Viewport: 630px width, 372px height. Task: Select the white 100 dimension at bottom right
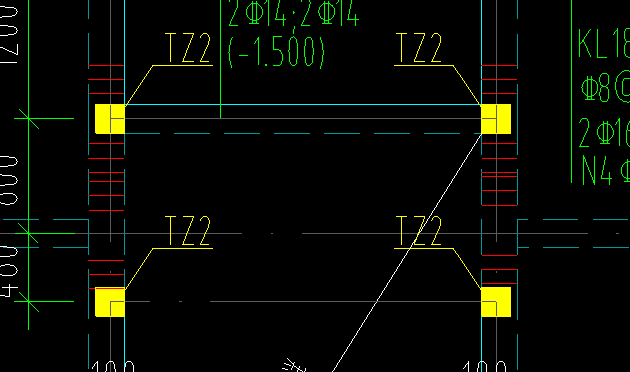[x=485, y=366]
